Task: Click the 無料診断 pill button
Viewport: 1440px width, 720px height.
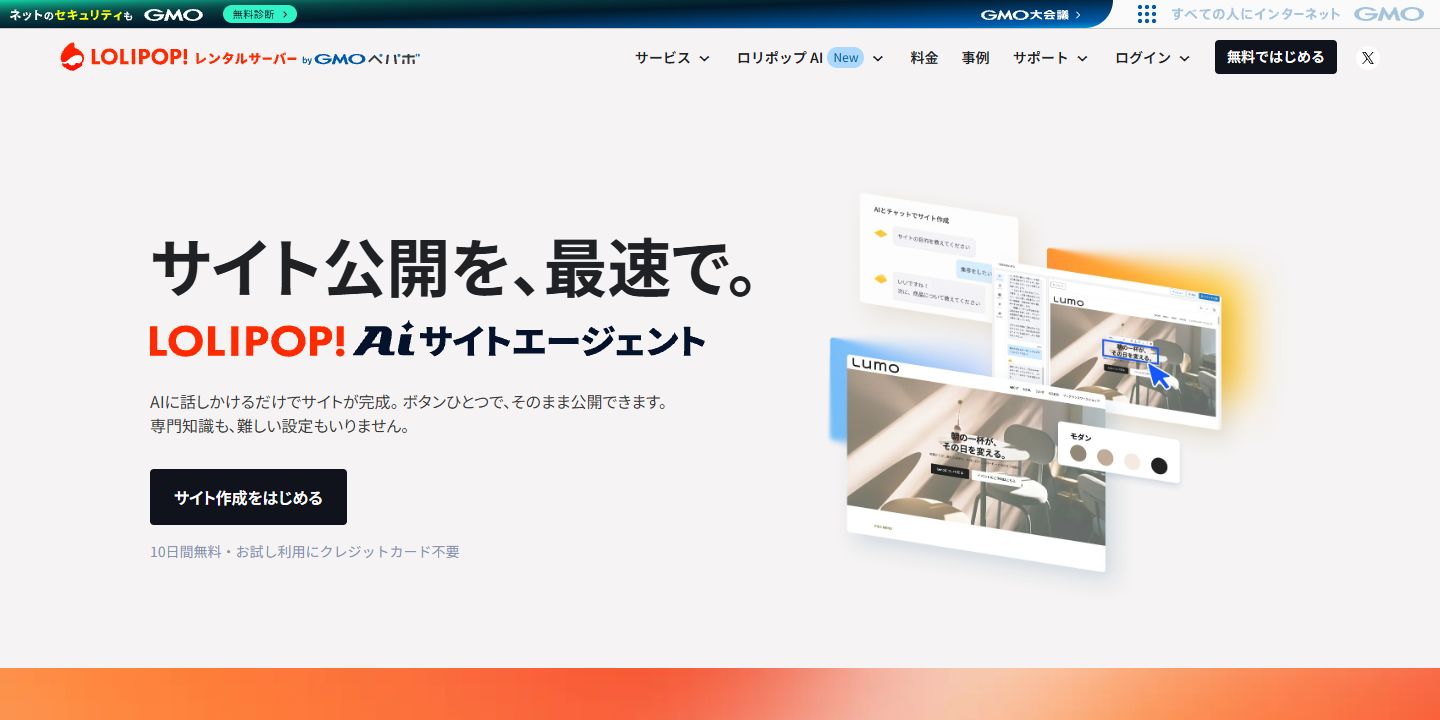Action: 260,14
